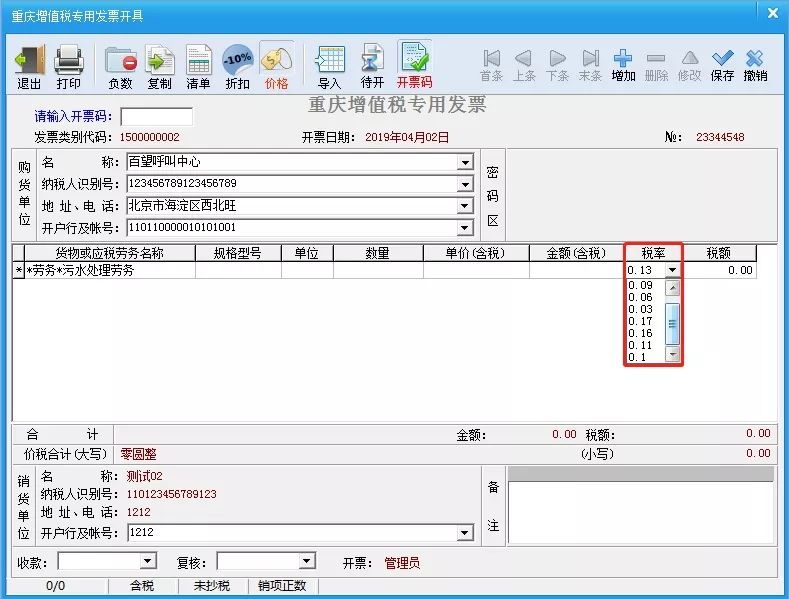This screenshot has height=599, width=789.
Task: Click the tax rate list scrollbar thumb
Action: (672, 324)
